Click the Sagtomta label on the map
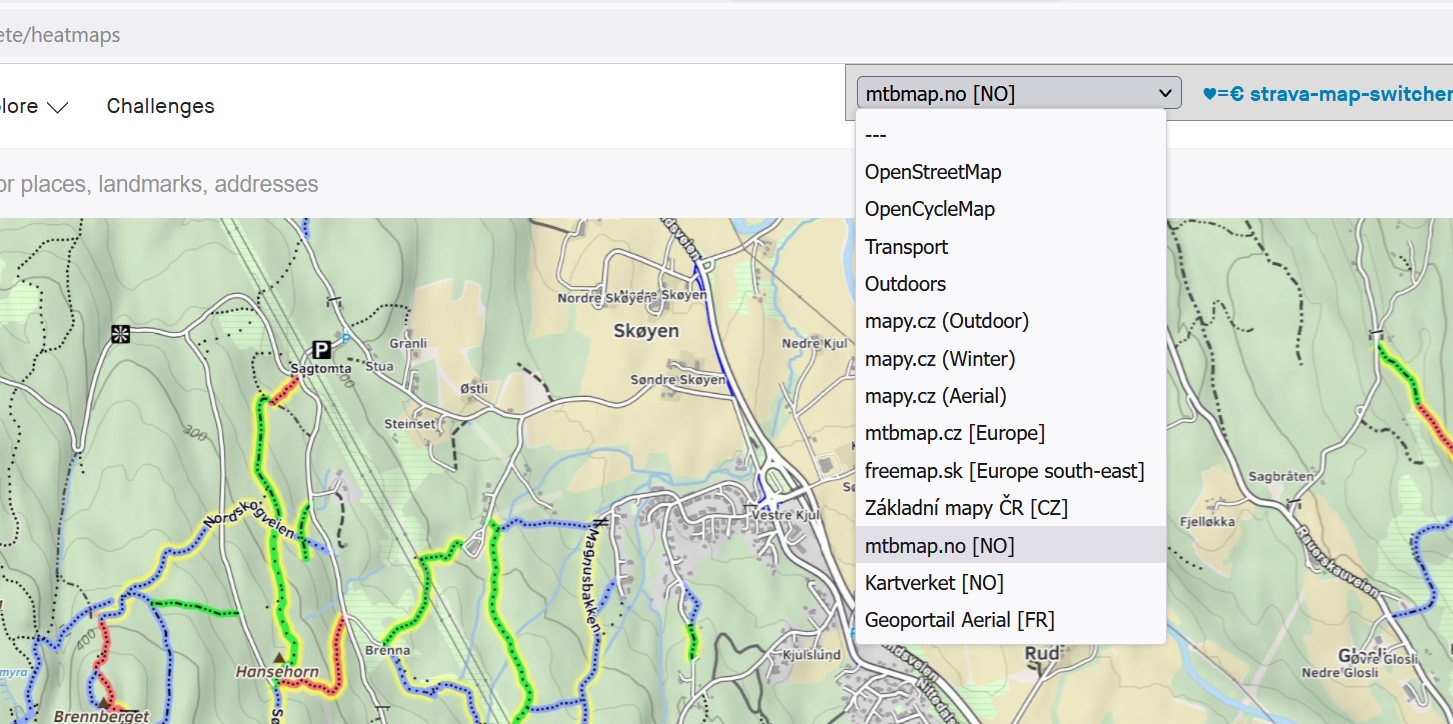Screen dimensions: 1453x724 (x=321, y=368)
